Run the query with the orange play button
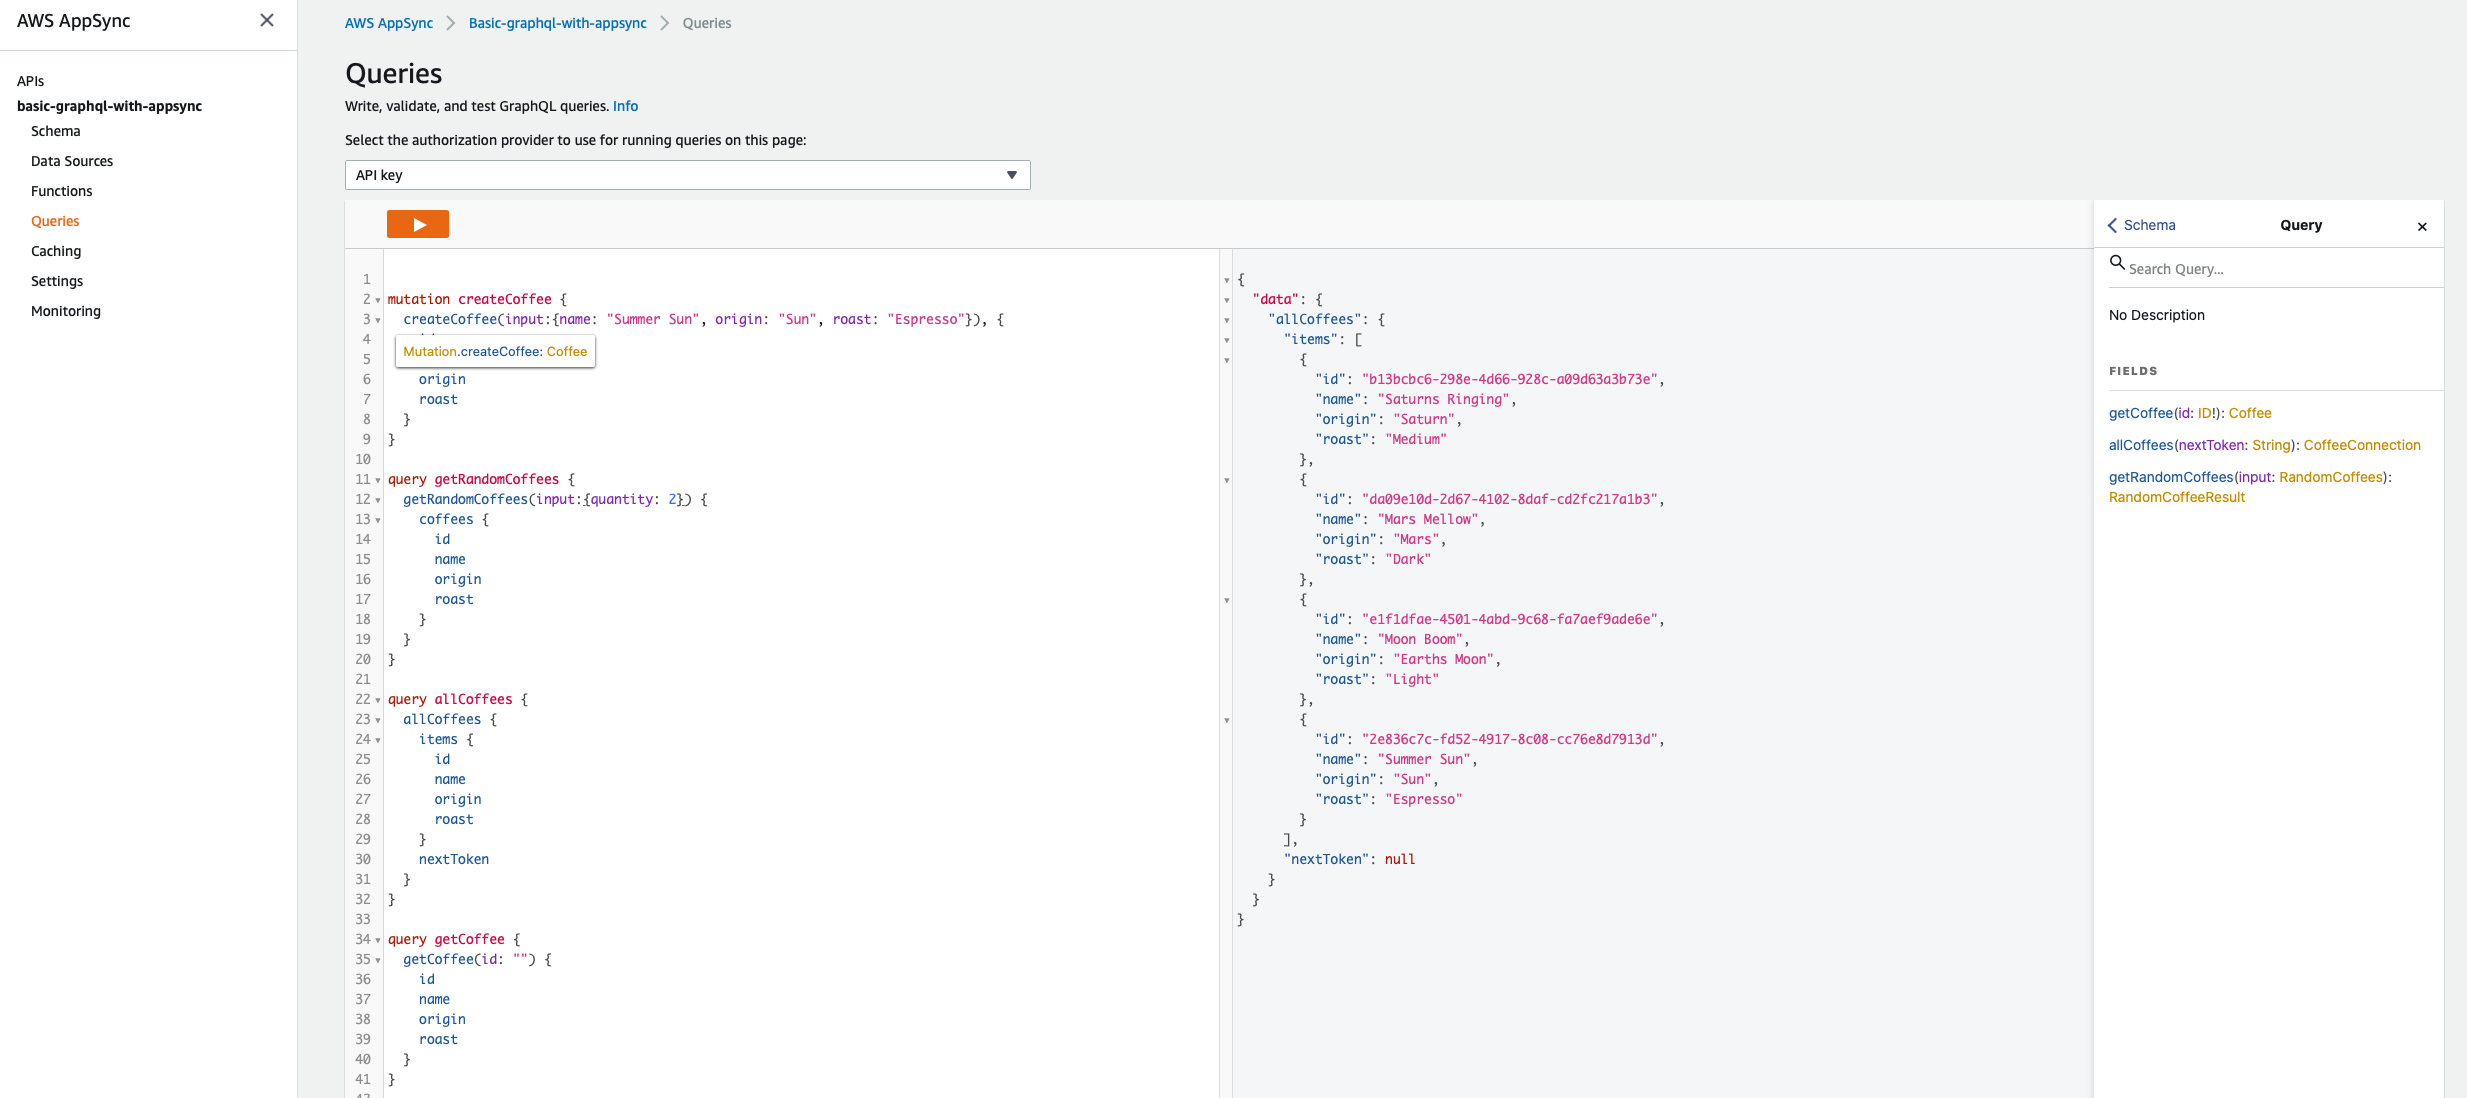2467x1098 pixels. click(417, 224)
